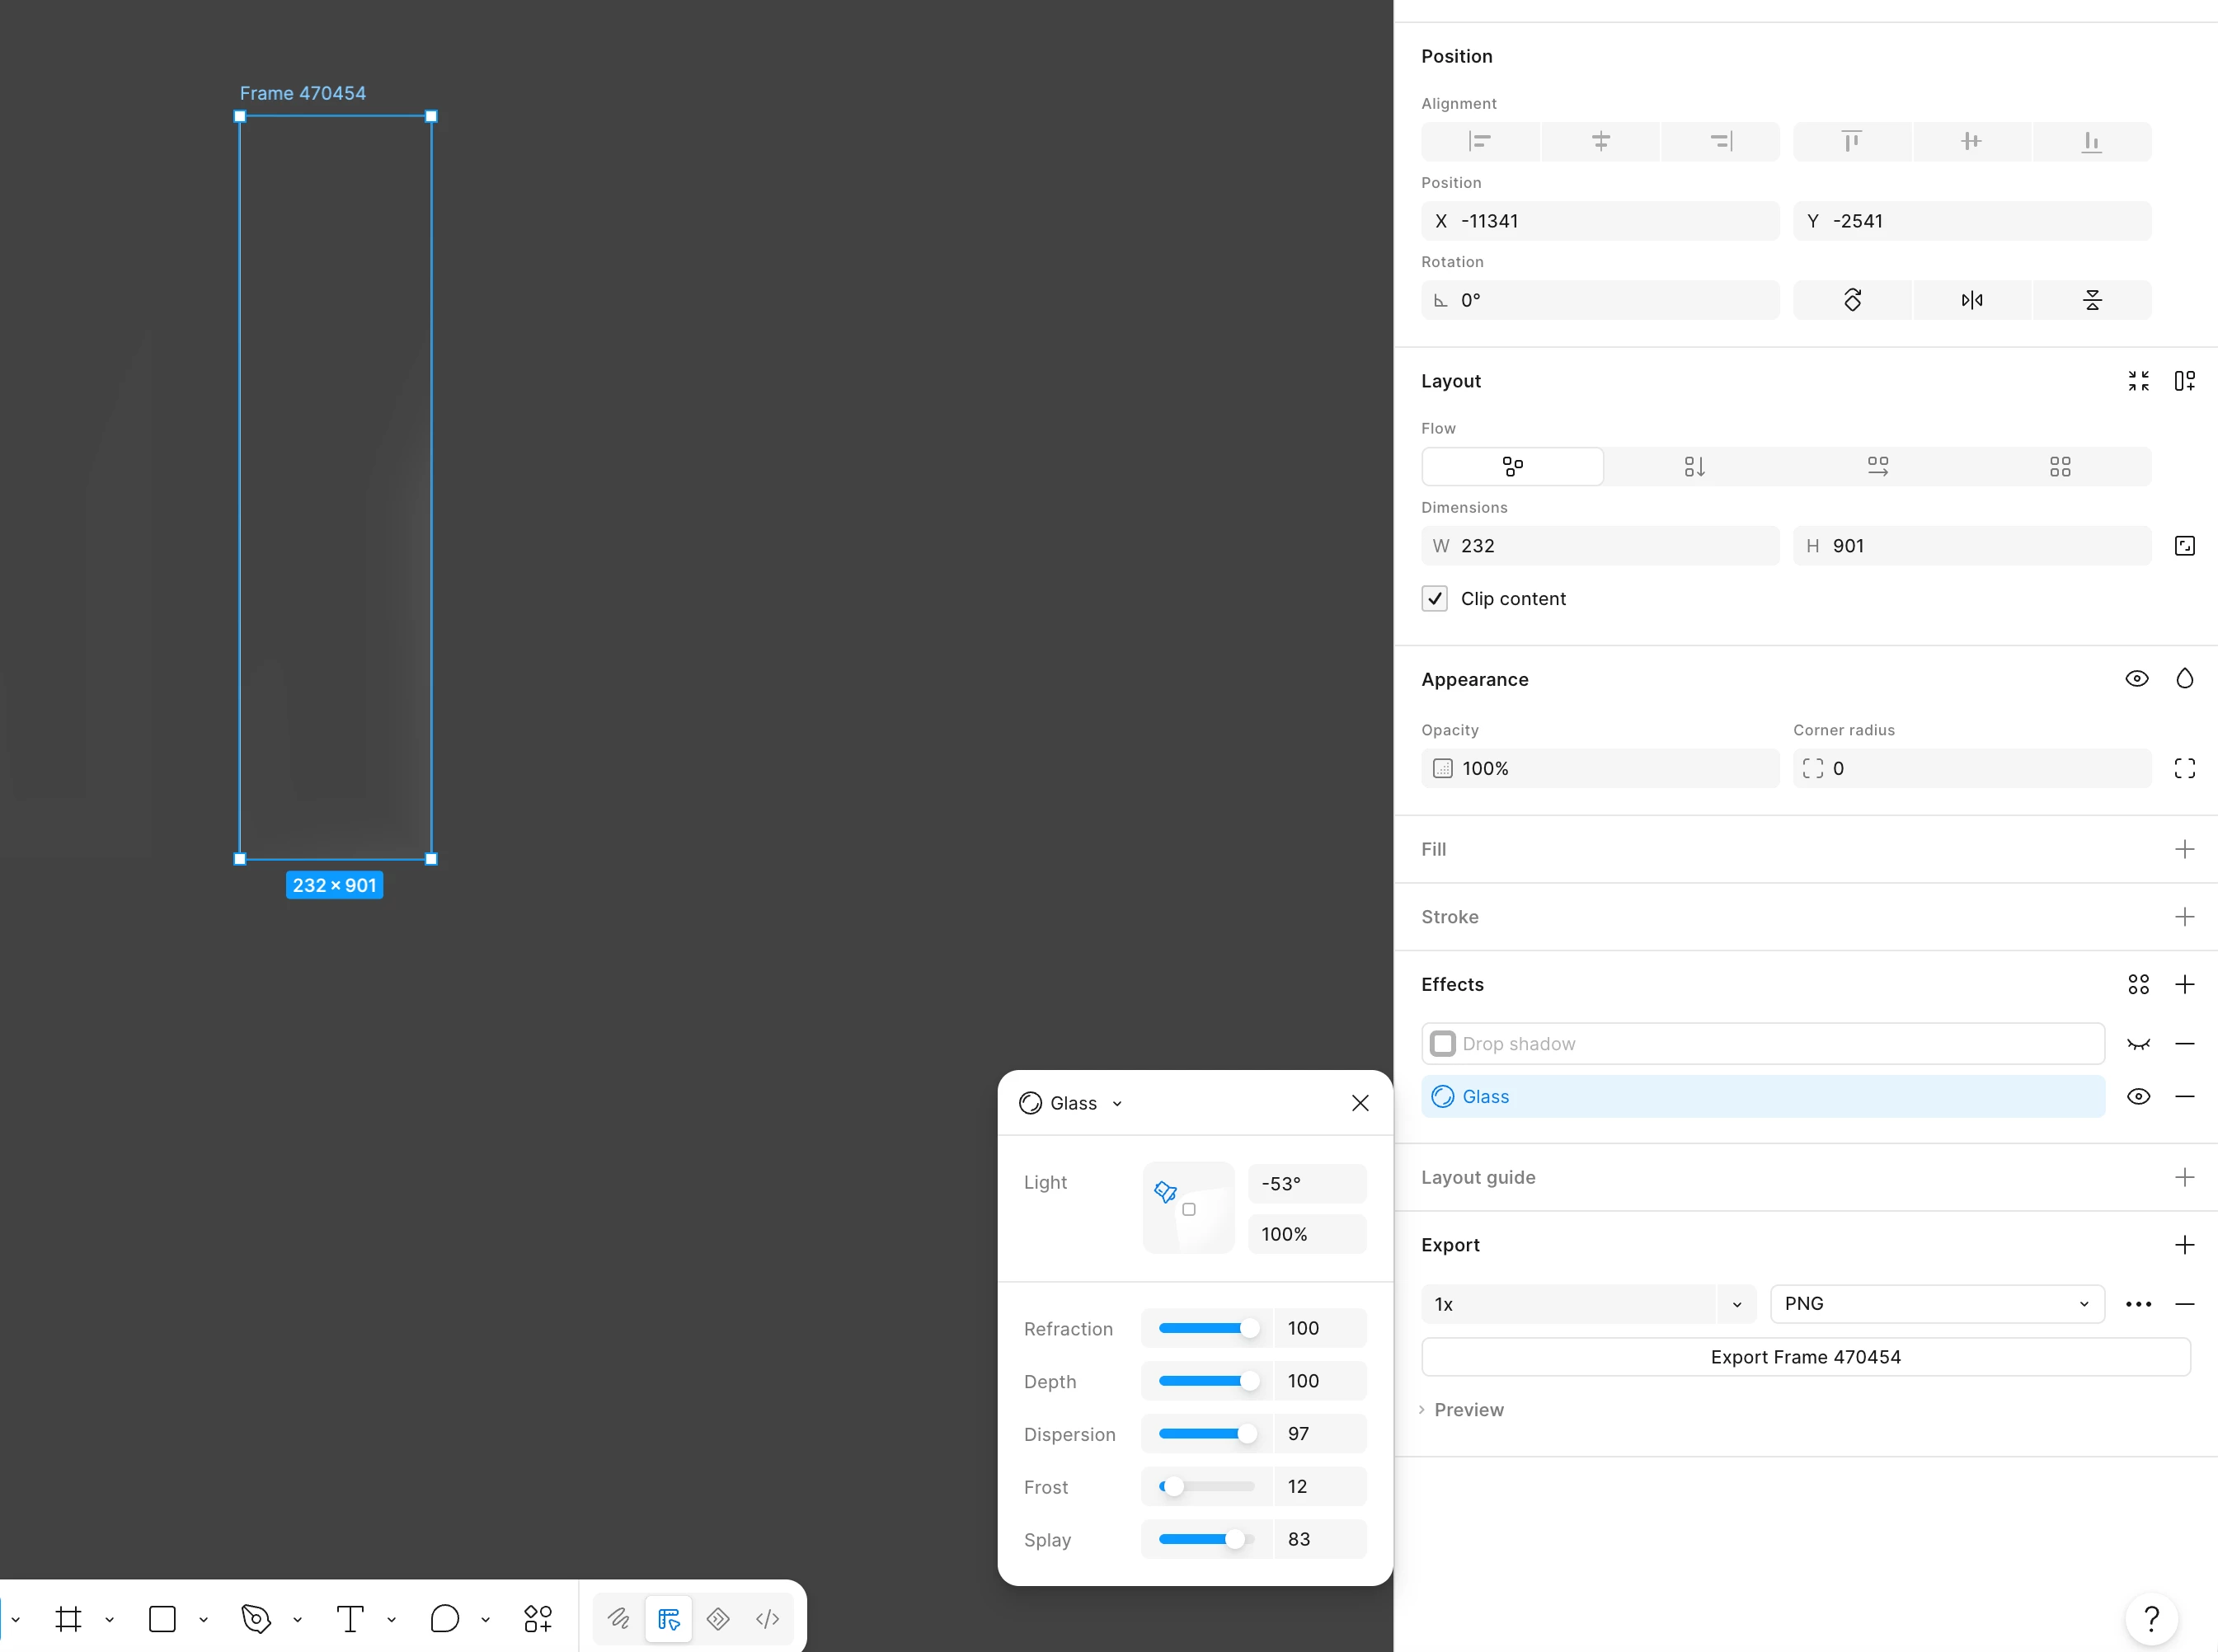Open Pen tool options chevron
The width and height of the screenshot is (2218, 1652).
[x=297, y=1620]
